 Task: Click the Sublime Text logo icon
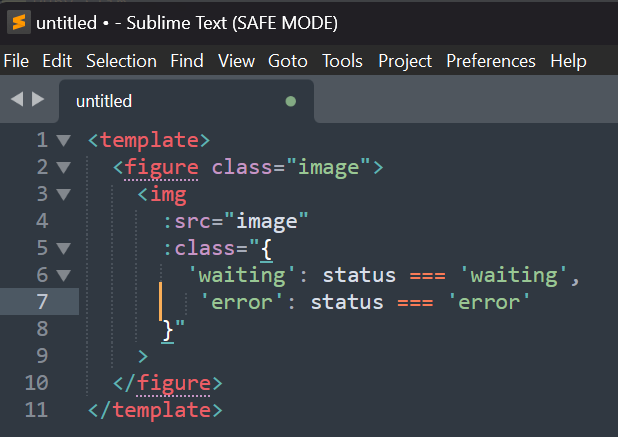[19, 22]
